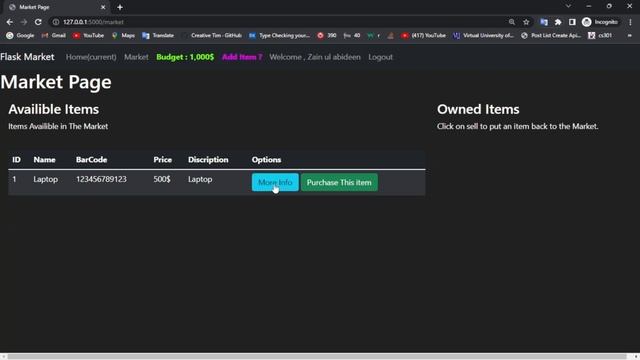Open Add Item ? nav link
The image size is (640, 360).
pyautogui.click(x=242, y=57)
